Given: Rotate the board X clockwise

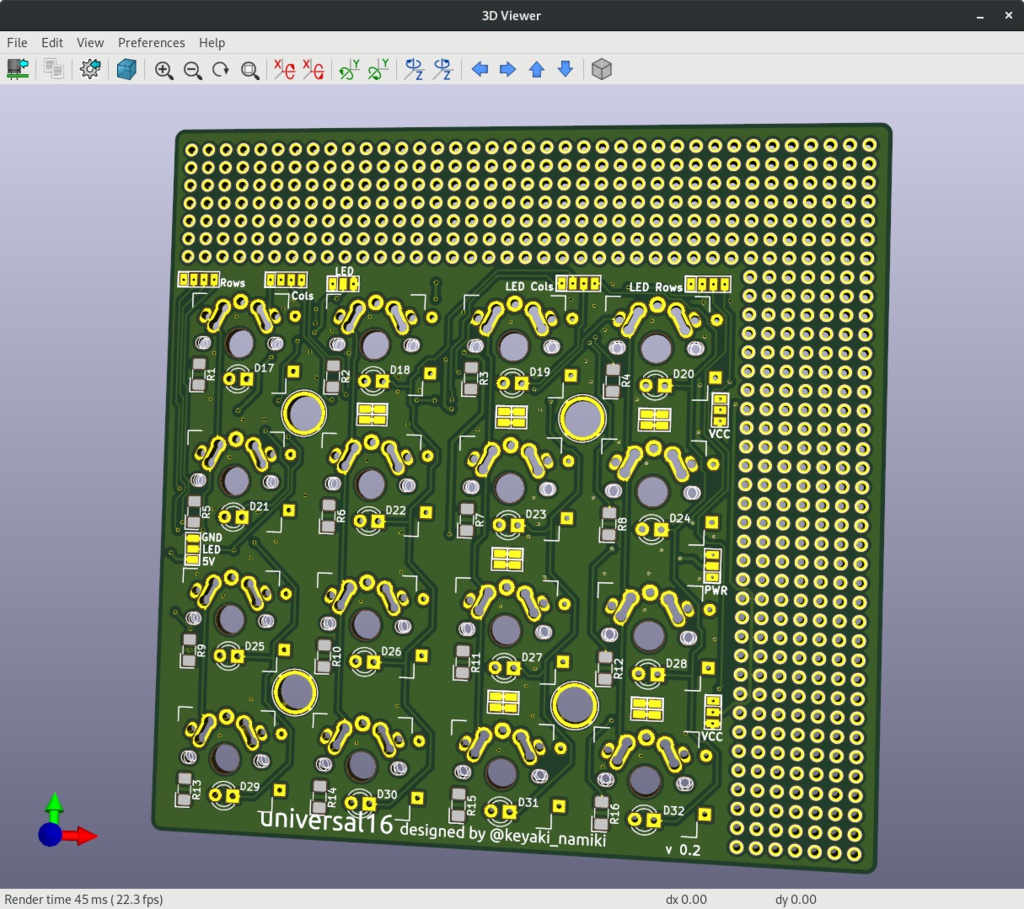Looking at the screenshot, I should coord(283,70).
